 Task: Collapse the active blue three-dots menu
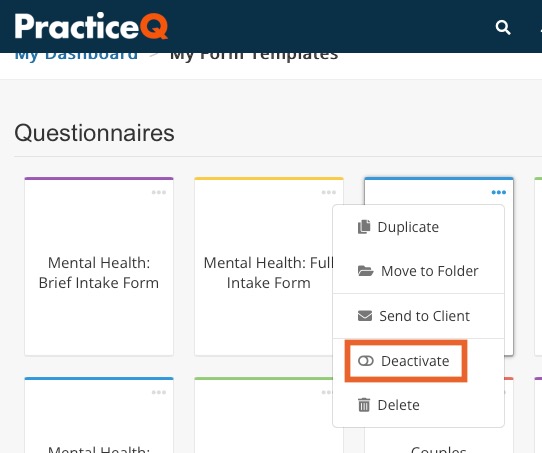pyautogui.click(x=499, y=192)
